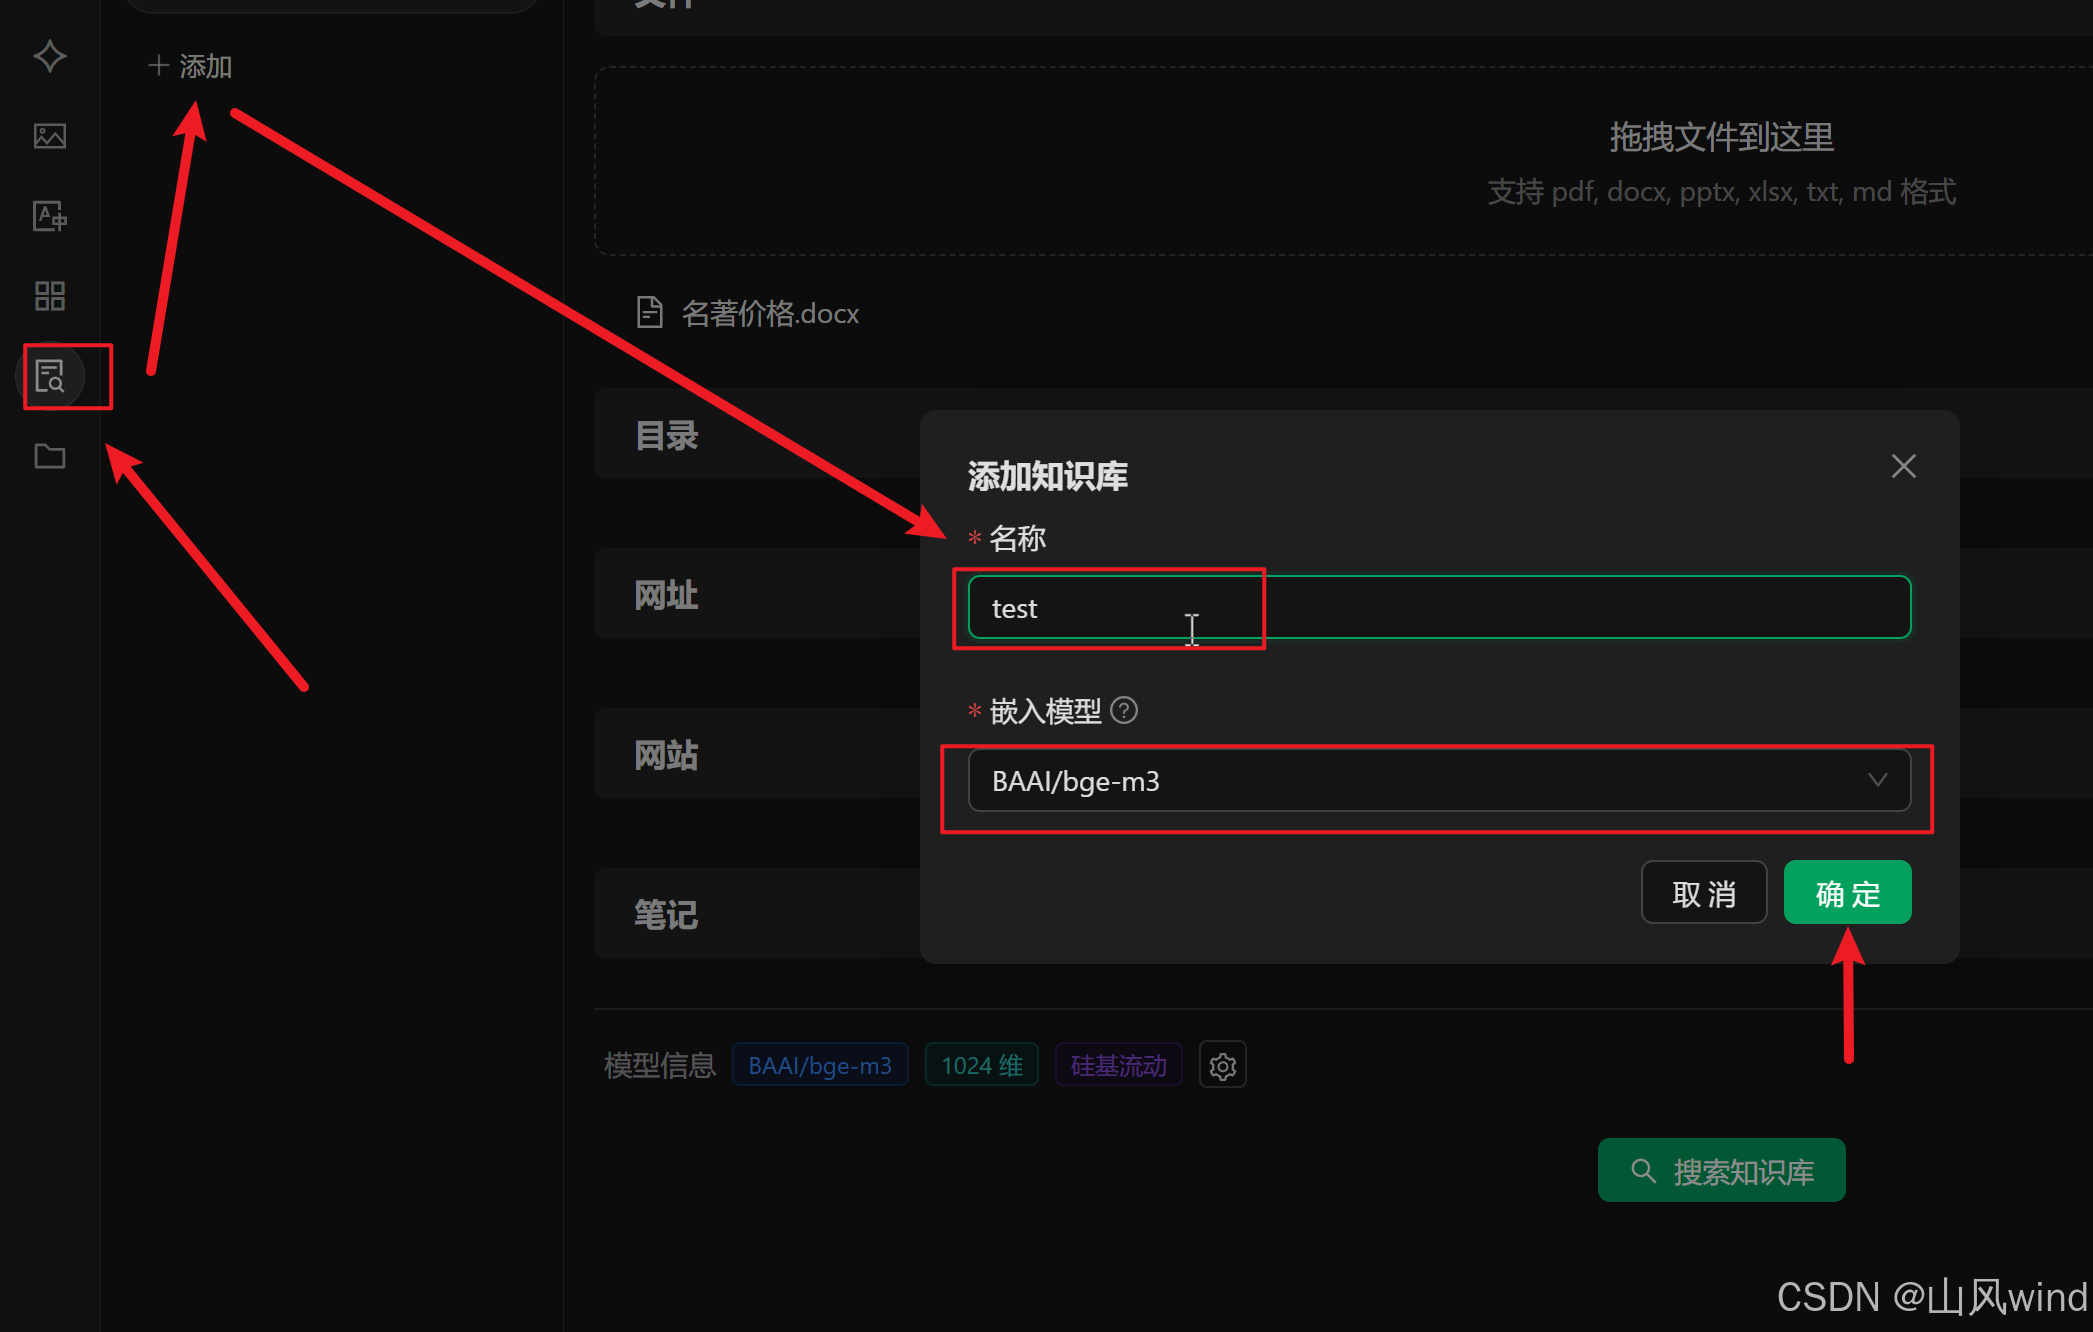Click the dropdown chevron in embedding model field
The image size is (2093, 1332).
[x=1877, y=780]
